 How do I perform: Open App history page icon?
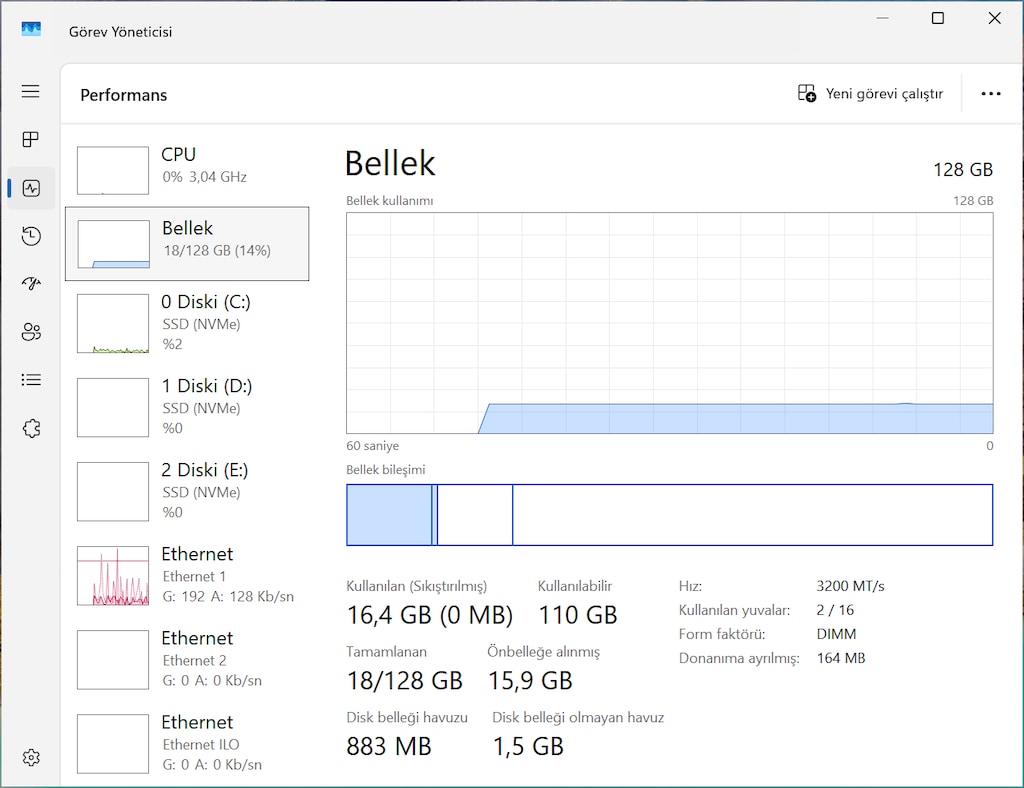31,236
